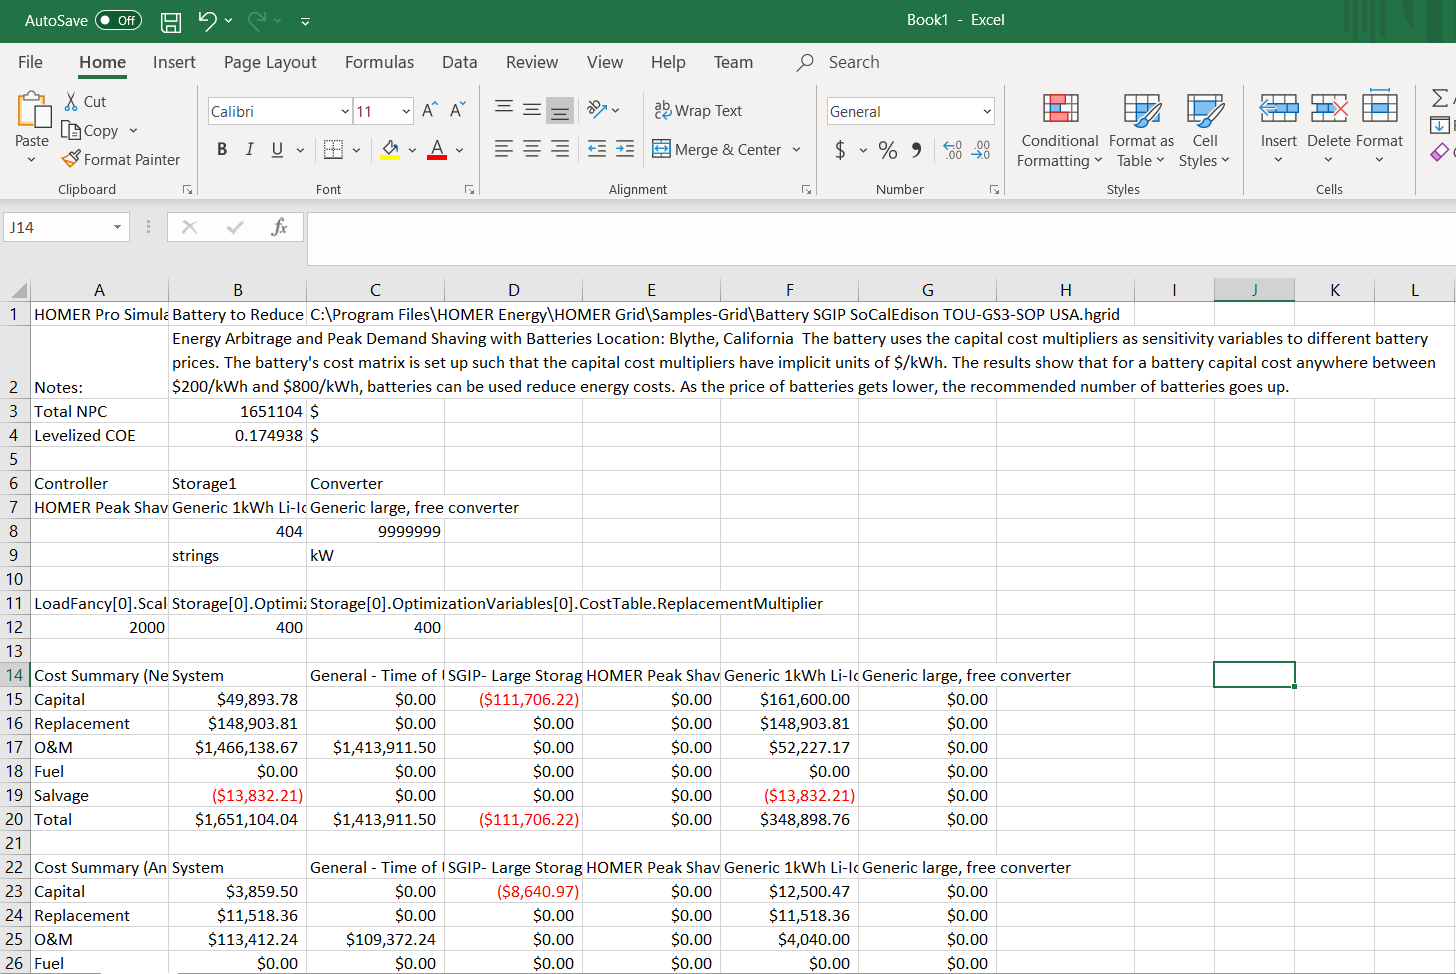This screenshot has width=1456, height=974.
Task: Click the Increase Font Size icon
Action: pyautogui.click(x=429, y=110)
